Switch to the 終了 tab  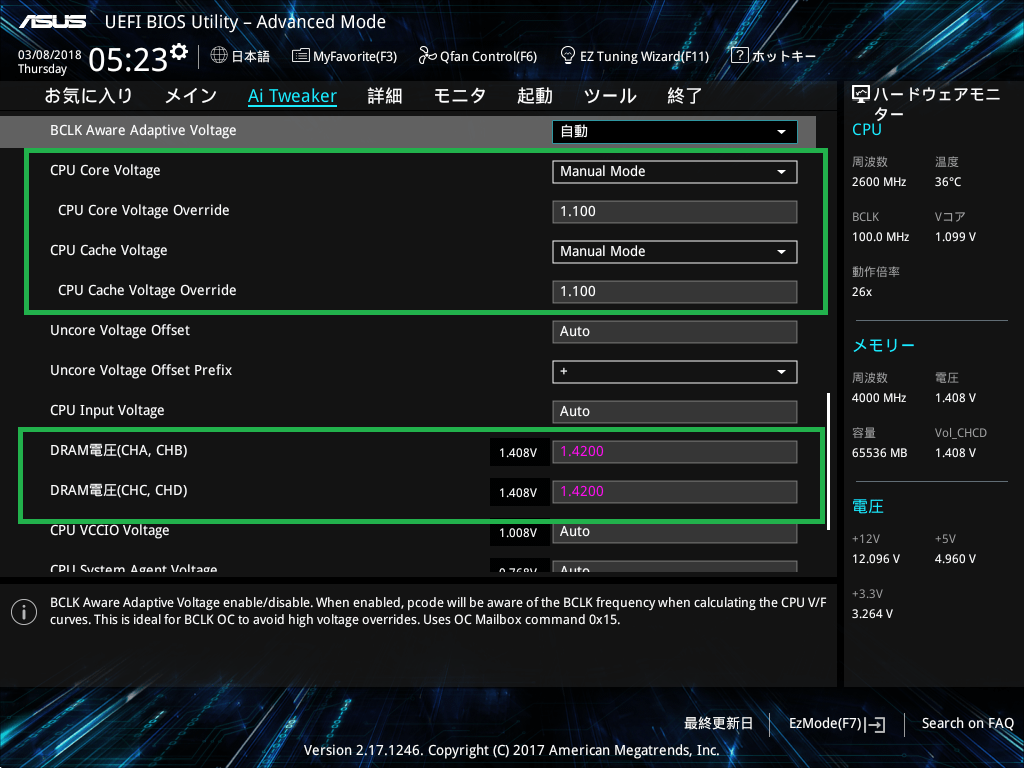[685, 96]
